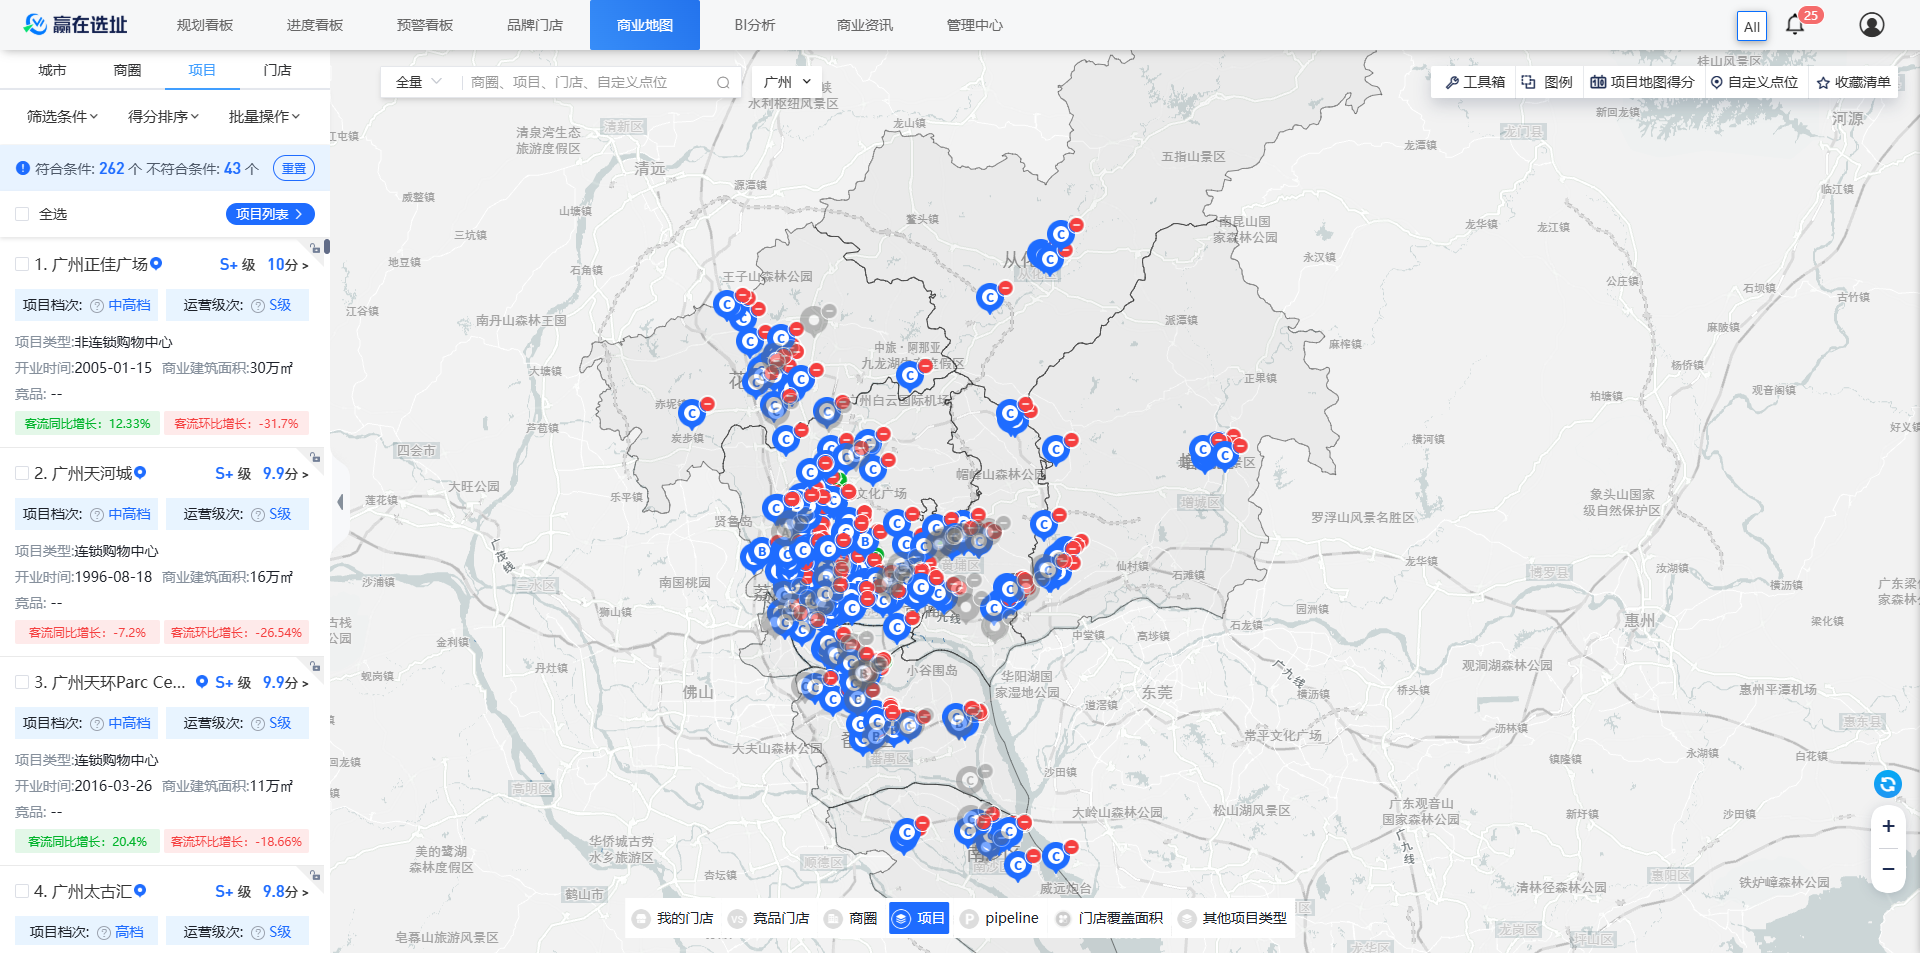The width and height of the screenshot is (1920, 953).
Task: Select the 商圈 sidebar tab
Action: click(x=127, y=70)
